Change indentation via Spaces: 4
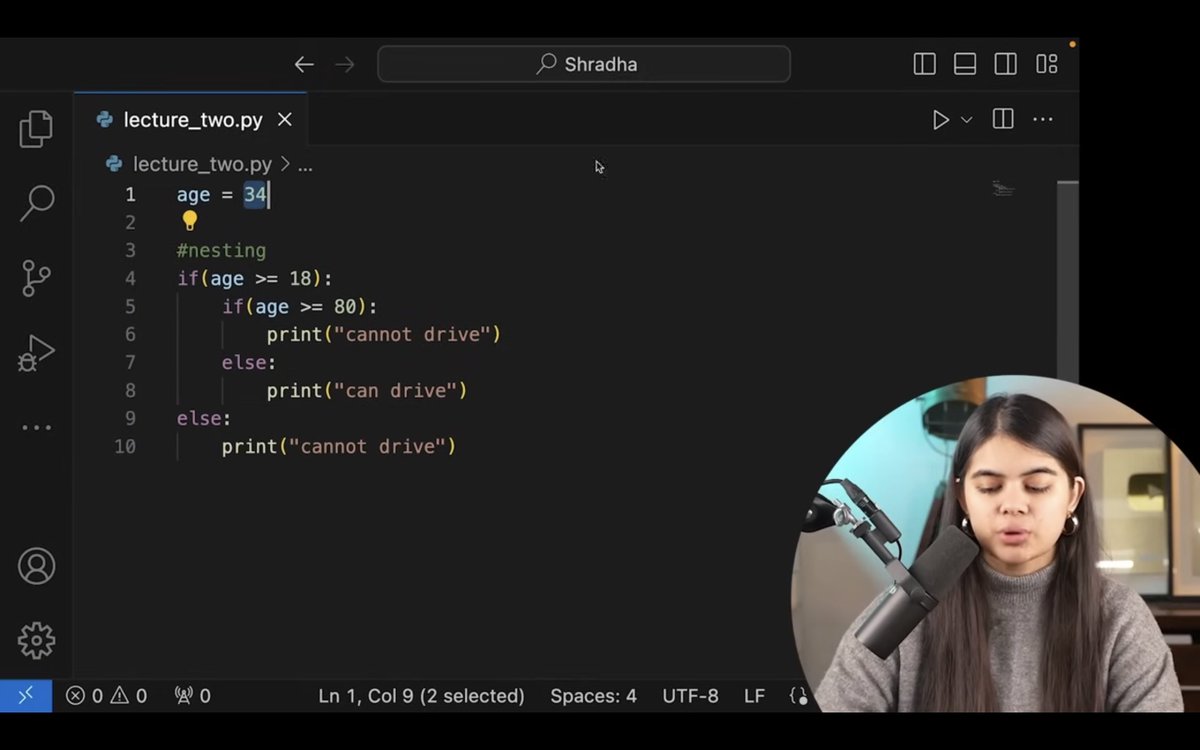The height and width of the screenshot is (750, 1200). [x=593, y=696]
